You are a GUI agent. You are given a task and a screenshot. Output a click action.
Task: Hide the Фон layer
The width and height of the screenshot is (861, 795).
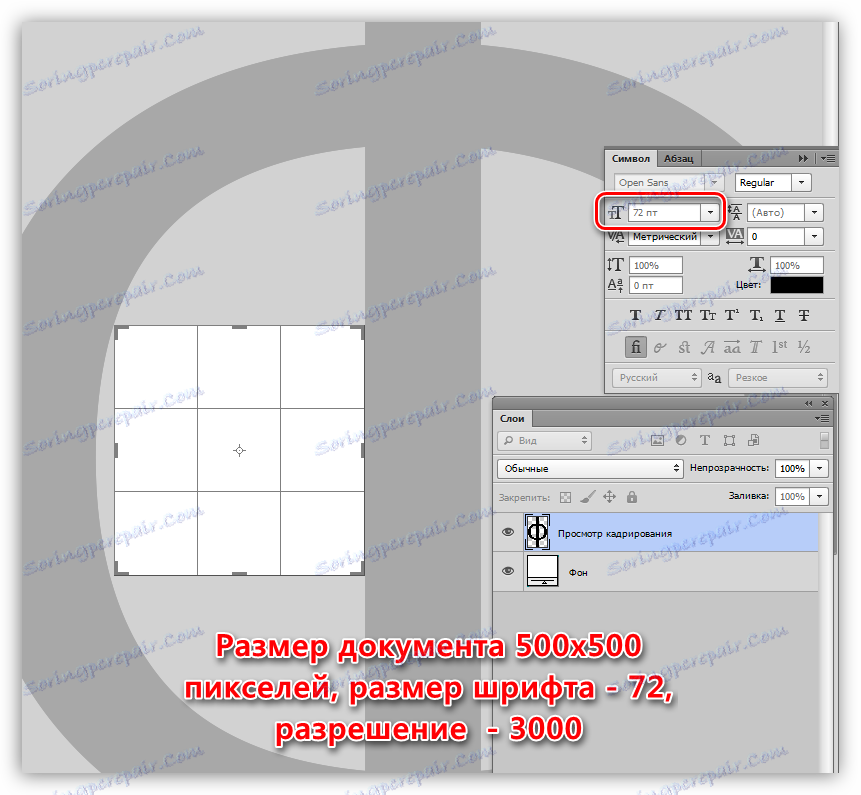coord(508,571)
